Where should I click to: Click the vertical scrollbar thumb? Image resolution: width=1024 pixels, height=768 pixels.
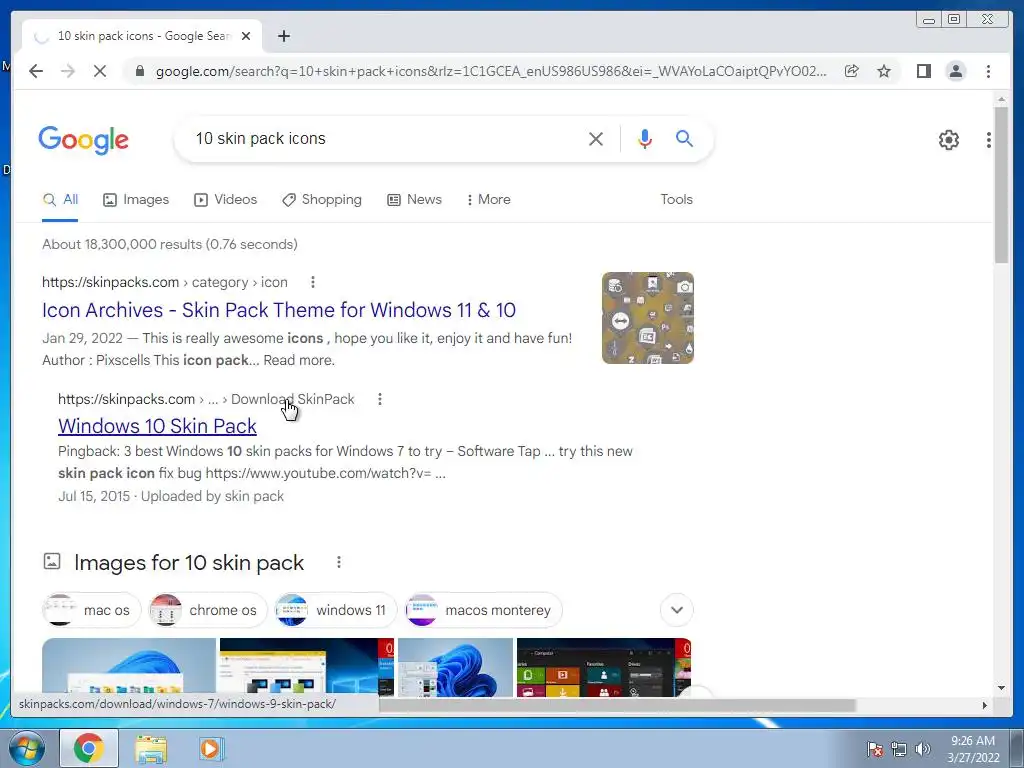coord(1001,185)
